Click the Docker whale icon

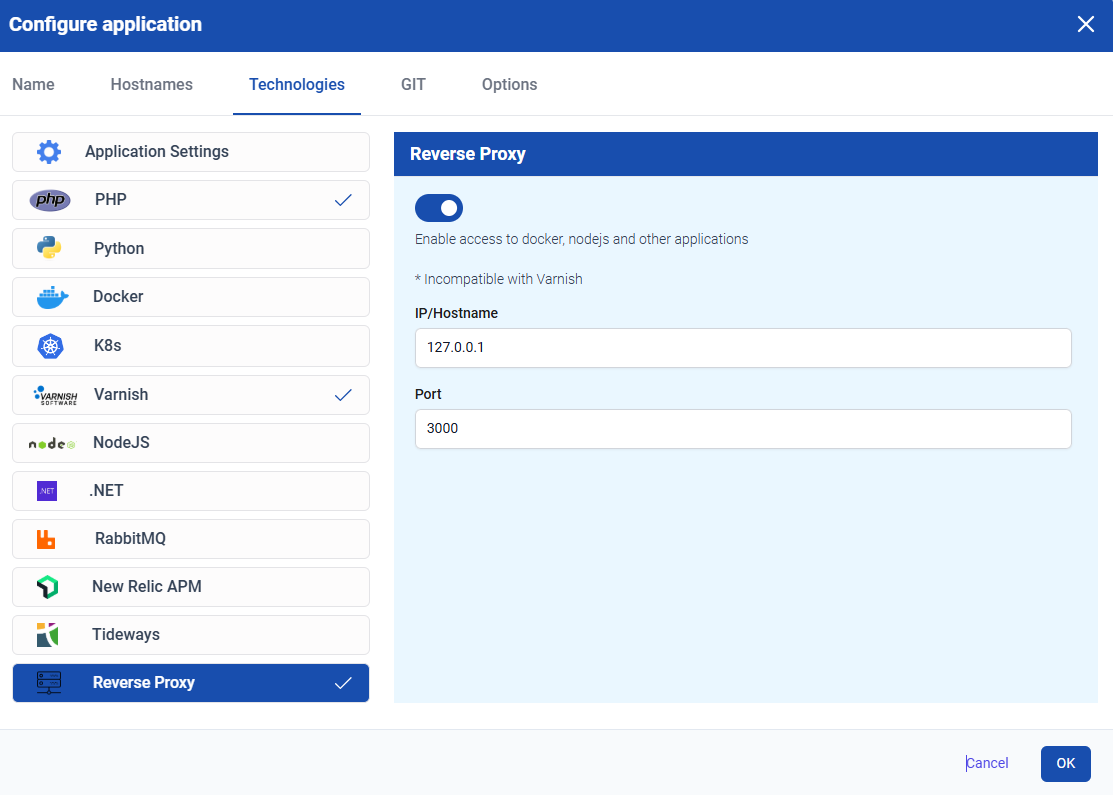pos(49,296)
